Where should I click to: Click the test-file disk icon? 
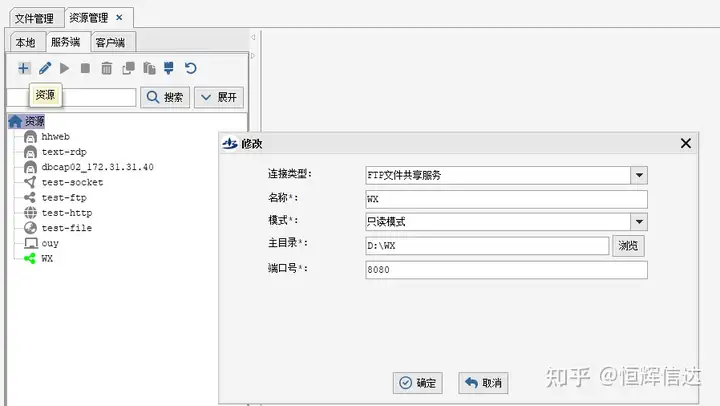tap(30, 228)
